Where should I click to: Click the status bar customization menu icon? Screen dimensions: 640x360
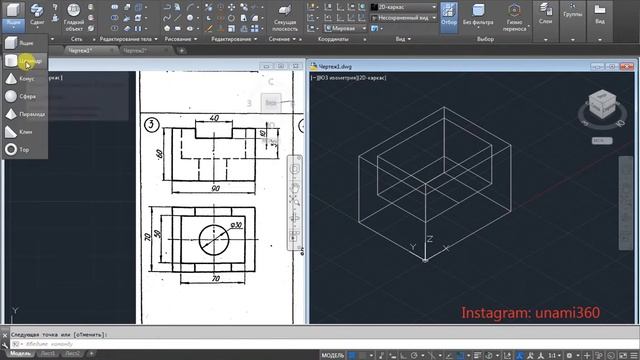coord(633,356)
